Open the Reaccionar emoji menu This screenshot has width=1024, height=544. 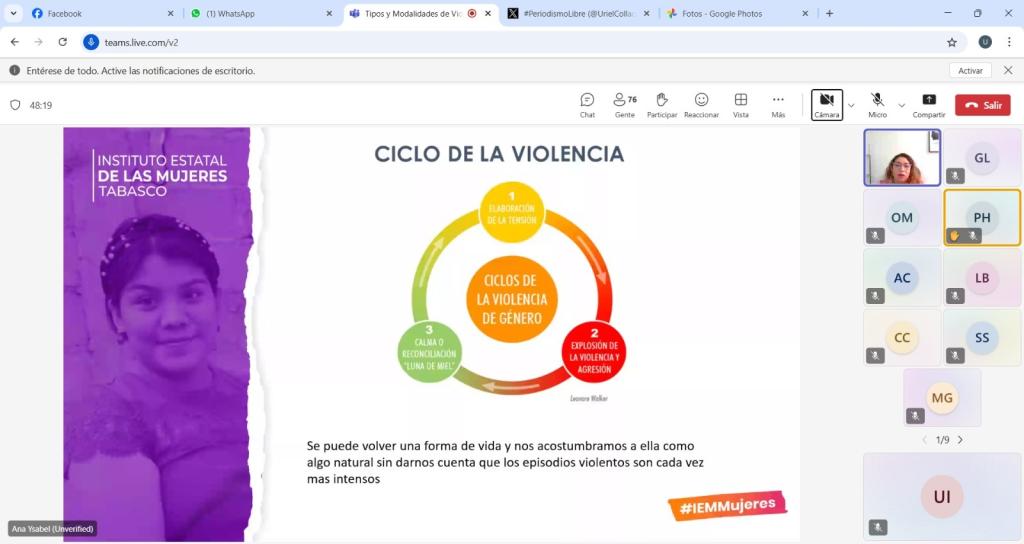(701, 104)
